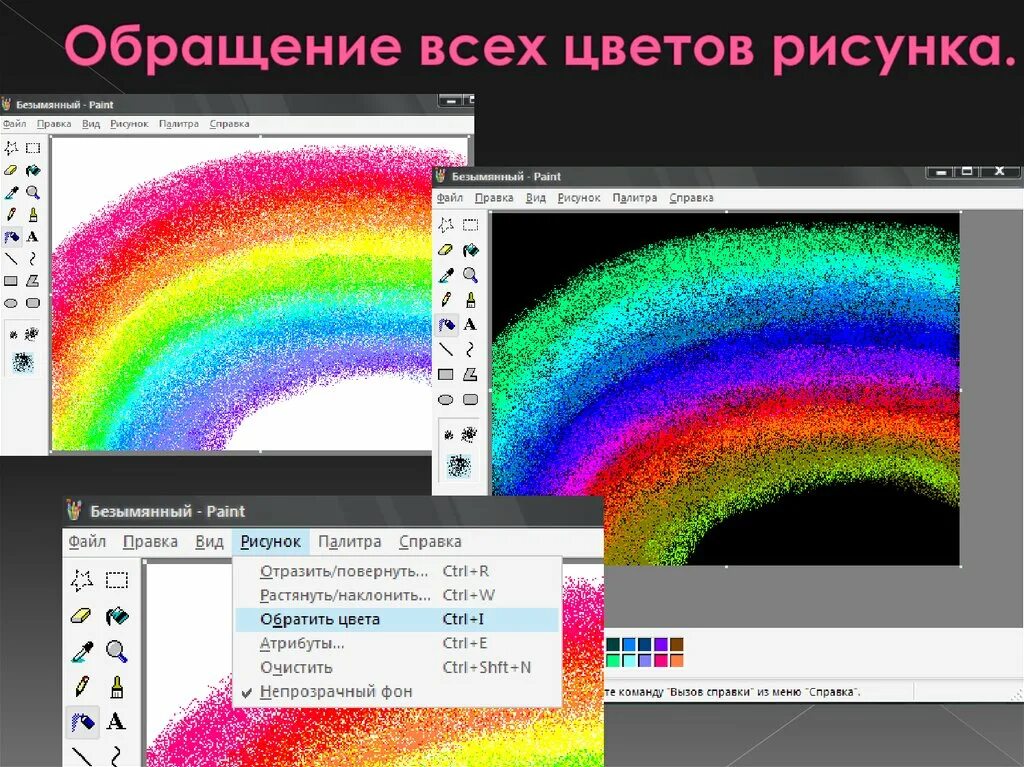The height and width of the screenshot is (767, 1024).
Task: Open Палитра menu in white-canvas Paint window
Action: (x=179, y=123)
